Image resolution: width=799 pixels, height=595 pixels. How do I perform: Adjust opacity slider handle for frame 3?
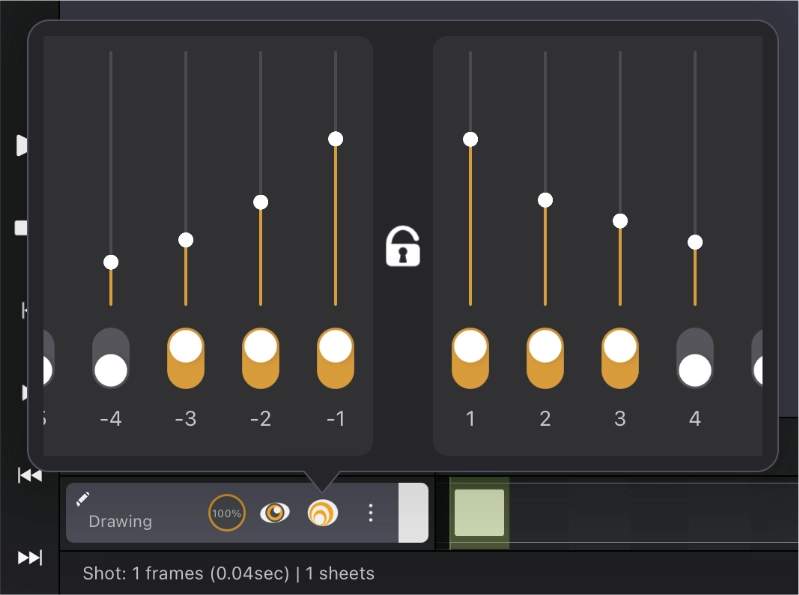(620, 221)
